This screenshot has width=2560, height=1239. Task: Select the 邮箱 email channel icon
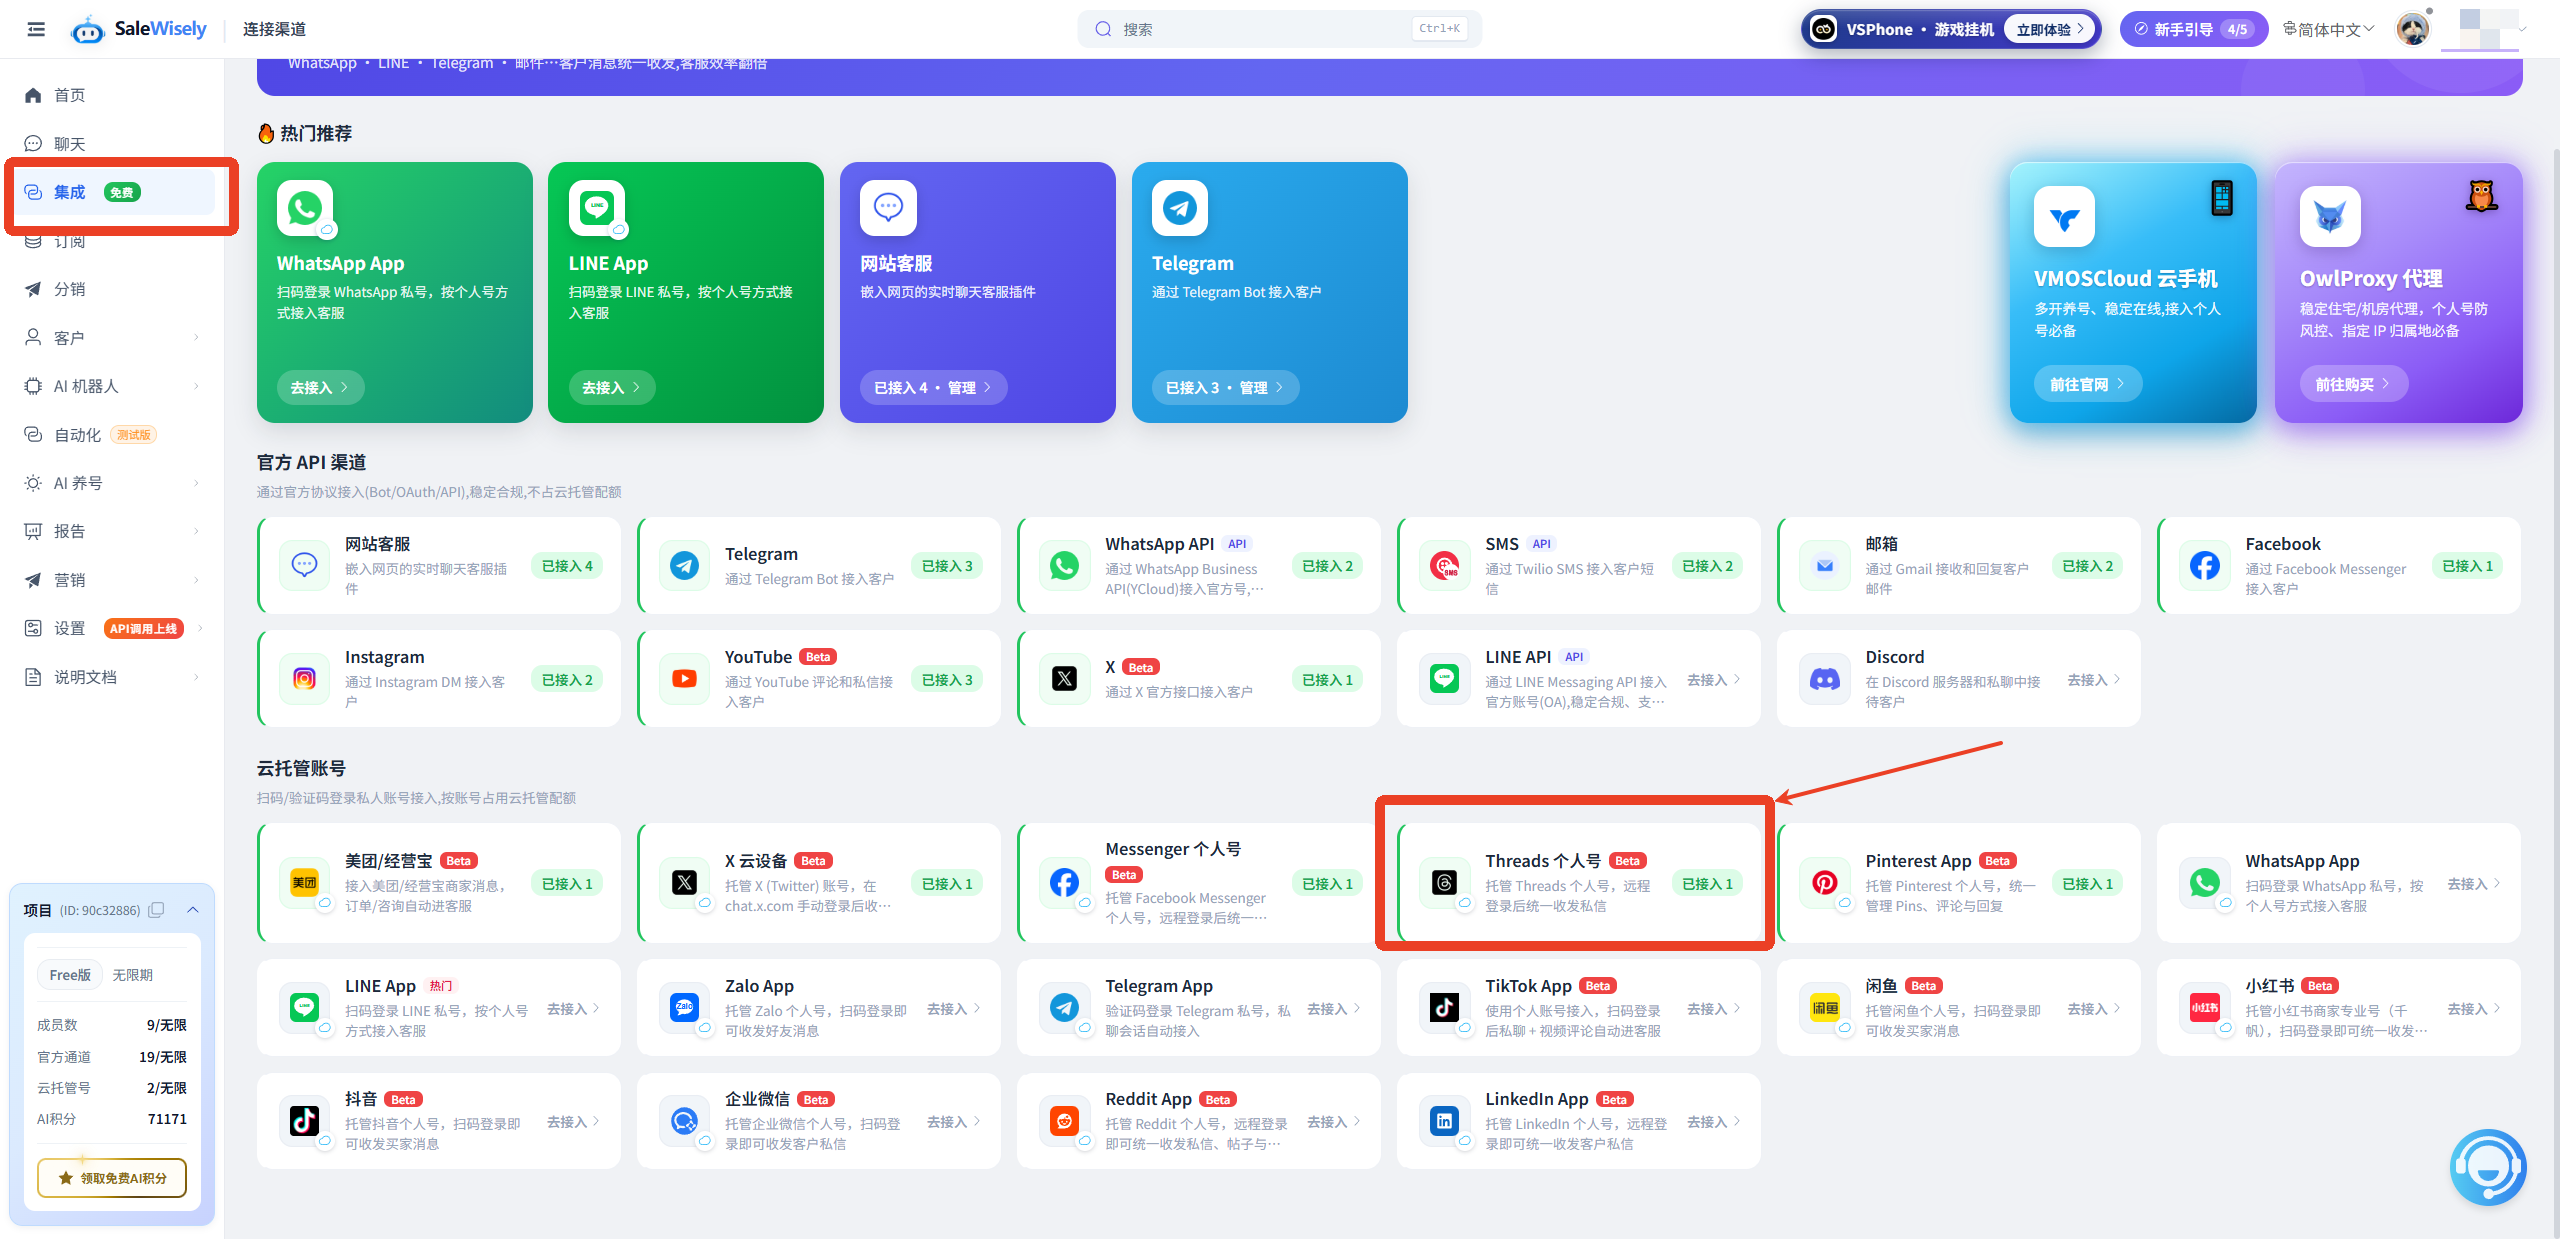(x=1825, y=566)
